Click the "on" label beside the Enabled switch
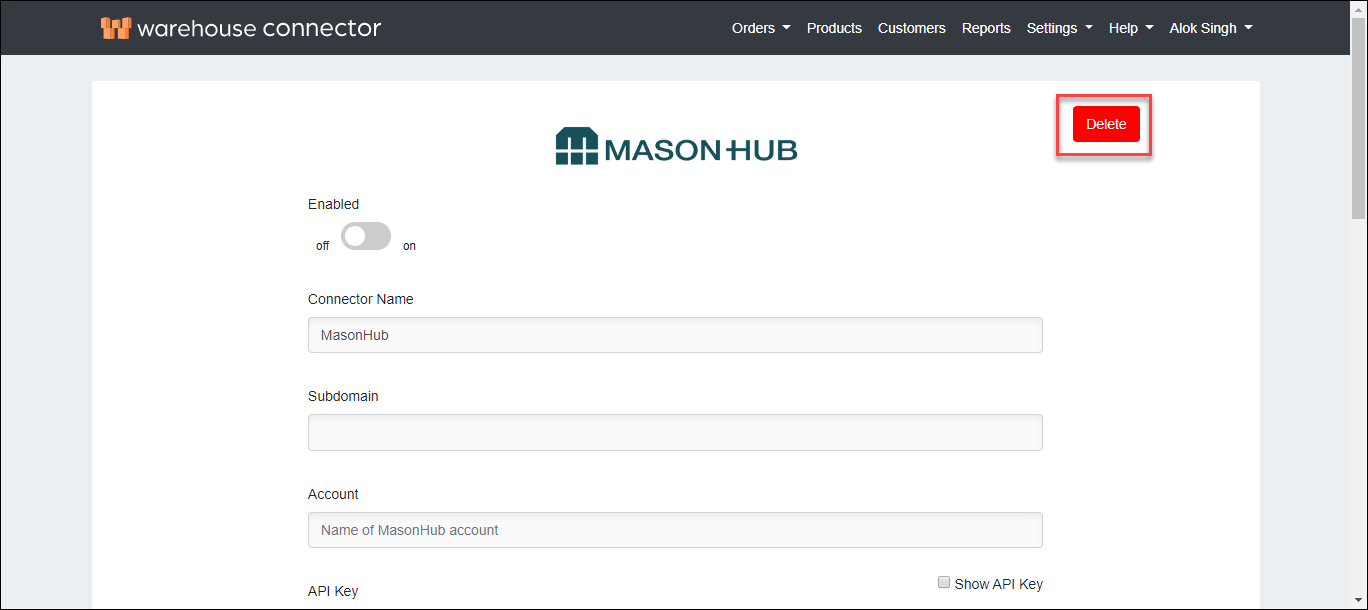 click(x=409, y=246)
